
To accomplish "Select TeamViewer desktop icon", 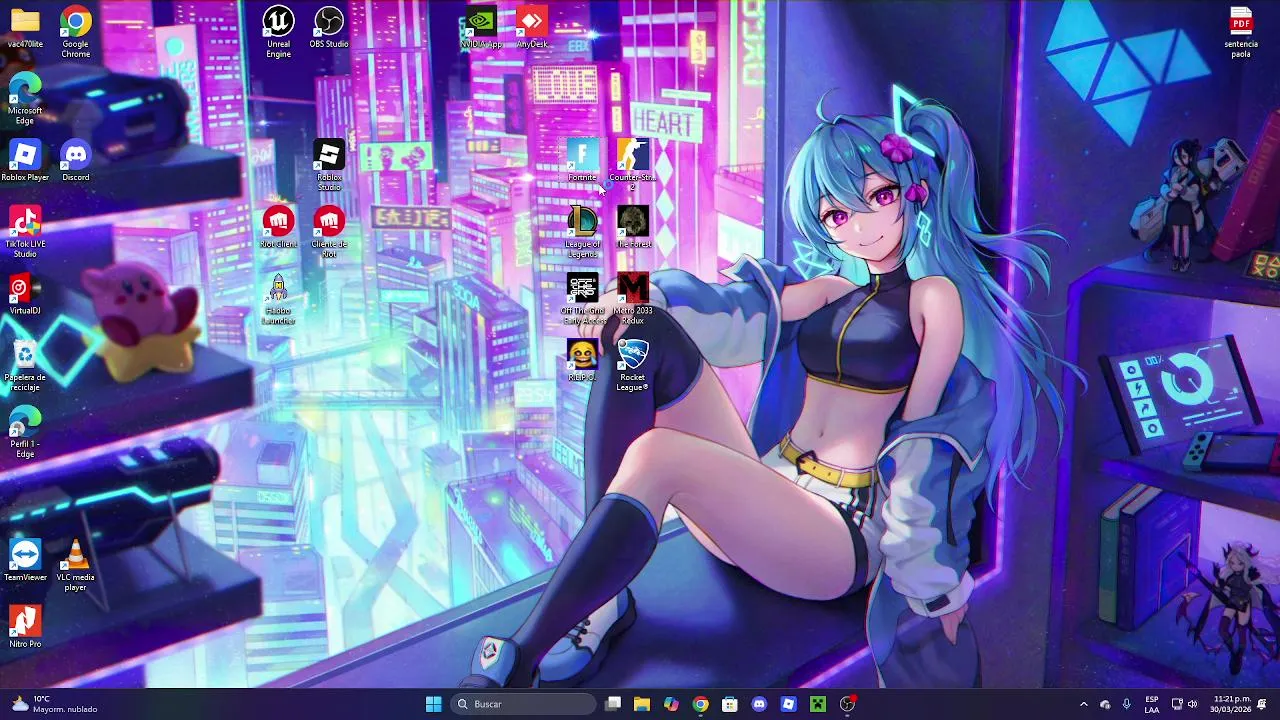I will (25, 561).
